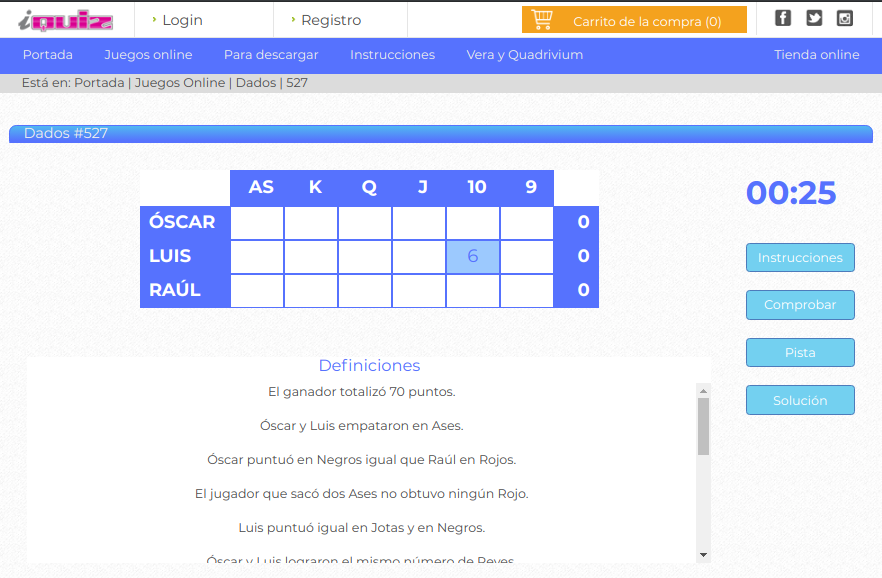This screenshot has height=578, width=882.
Task: Click the 00:25 timer
Action: (x=791, y=193)
